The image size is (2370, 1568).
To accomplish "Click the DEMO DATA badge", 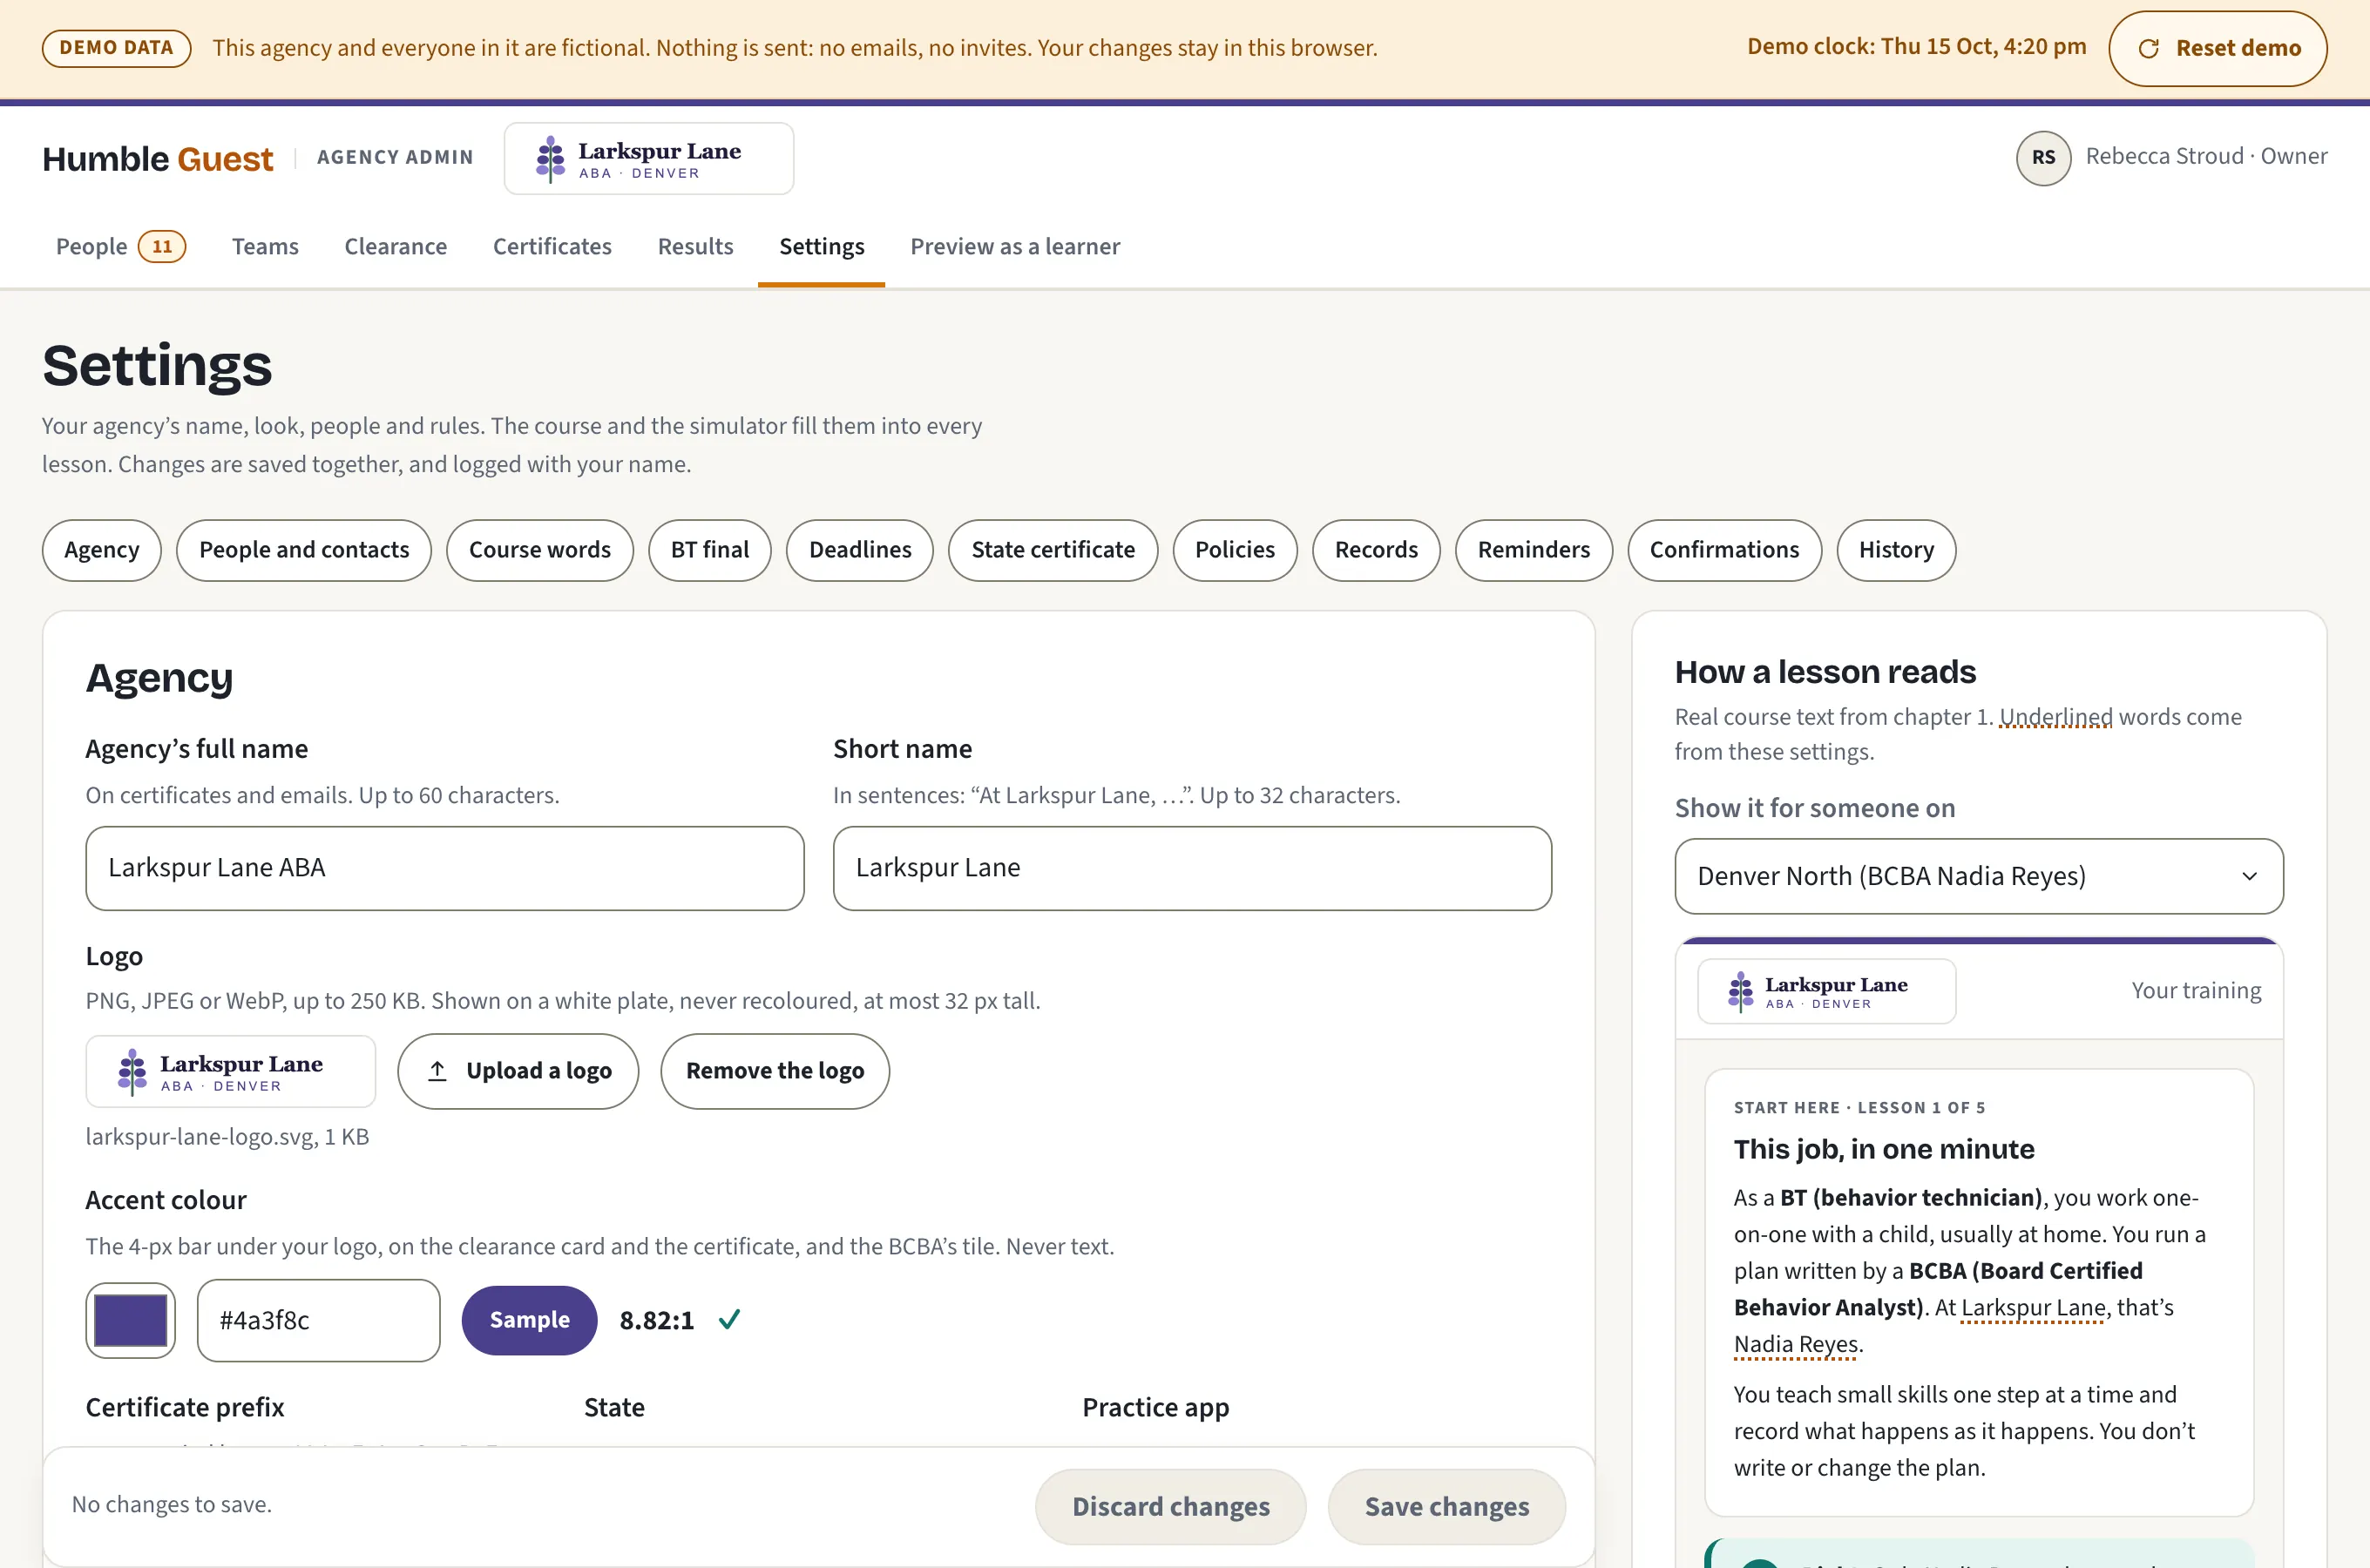I will click(116, 48).
